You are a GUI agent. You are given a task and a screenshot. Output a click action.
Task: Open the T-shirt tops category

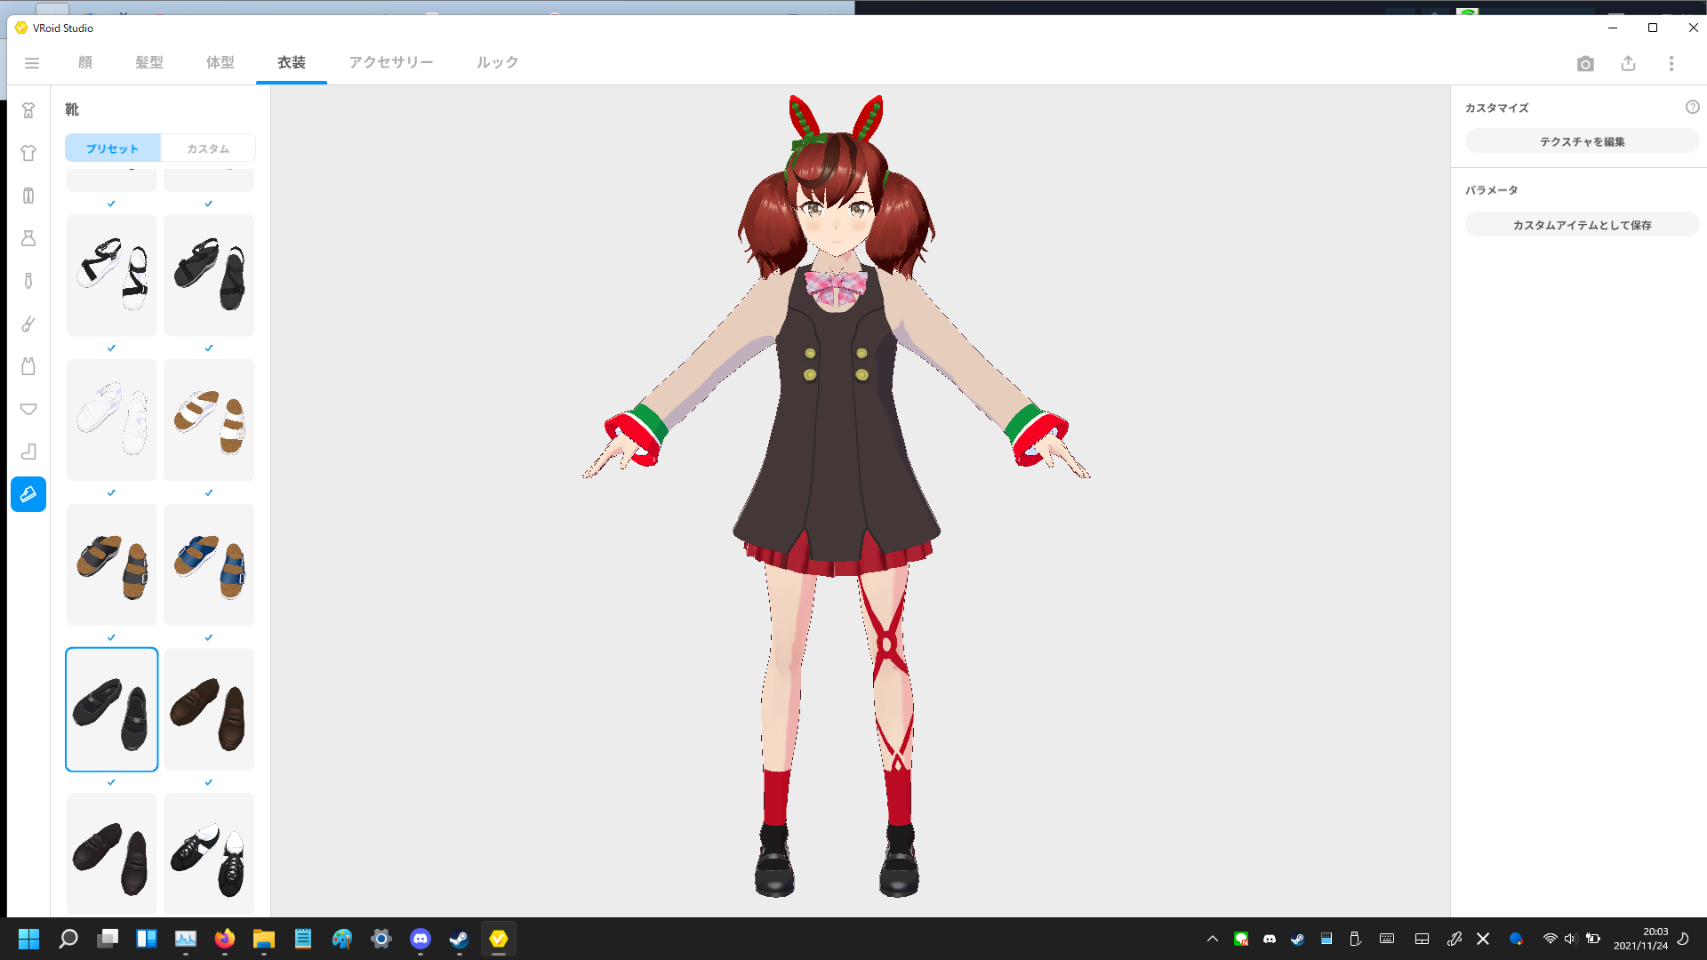(x=28, y=153)
